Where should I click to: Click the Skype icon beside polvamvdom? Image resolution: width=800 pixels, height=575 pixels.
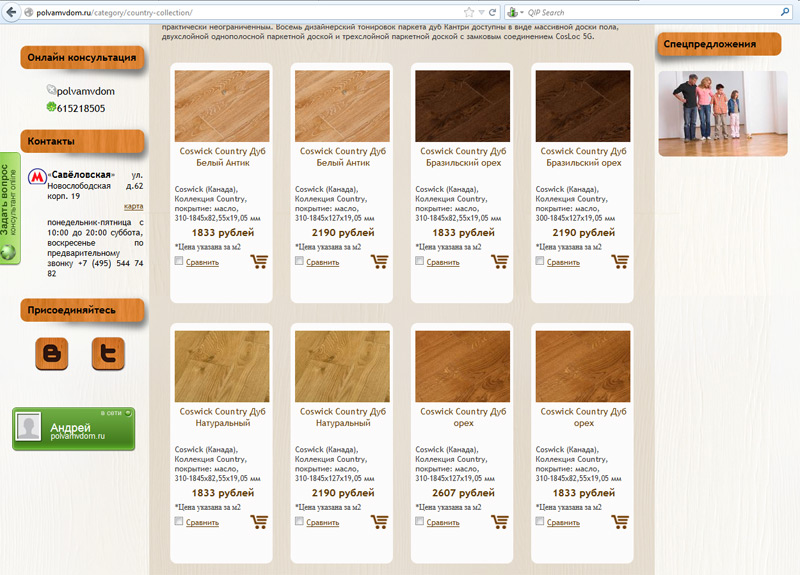coord(51,89)
